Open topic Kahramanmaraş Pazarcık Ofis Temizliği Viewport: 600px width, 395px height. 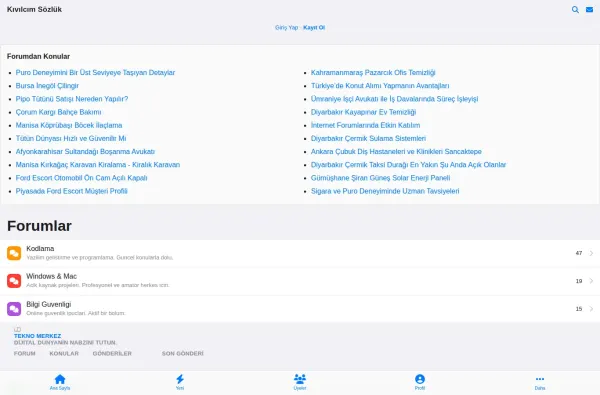[x=373, y=73]
